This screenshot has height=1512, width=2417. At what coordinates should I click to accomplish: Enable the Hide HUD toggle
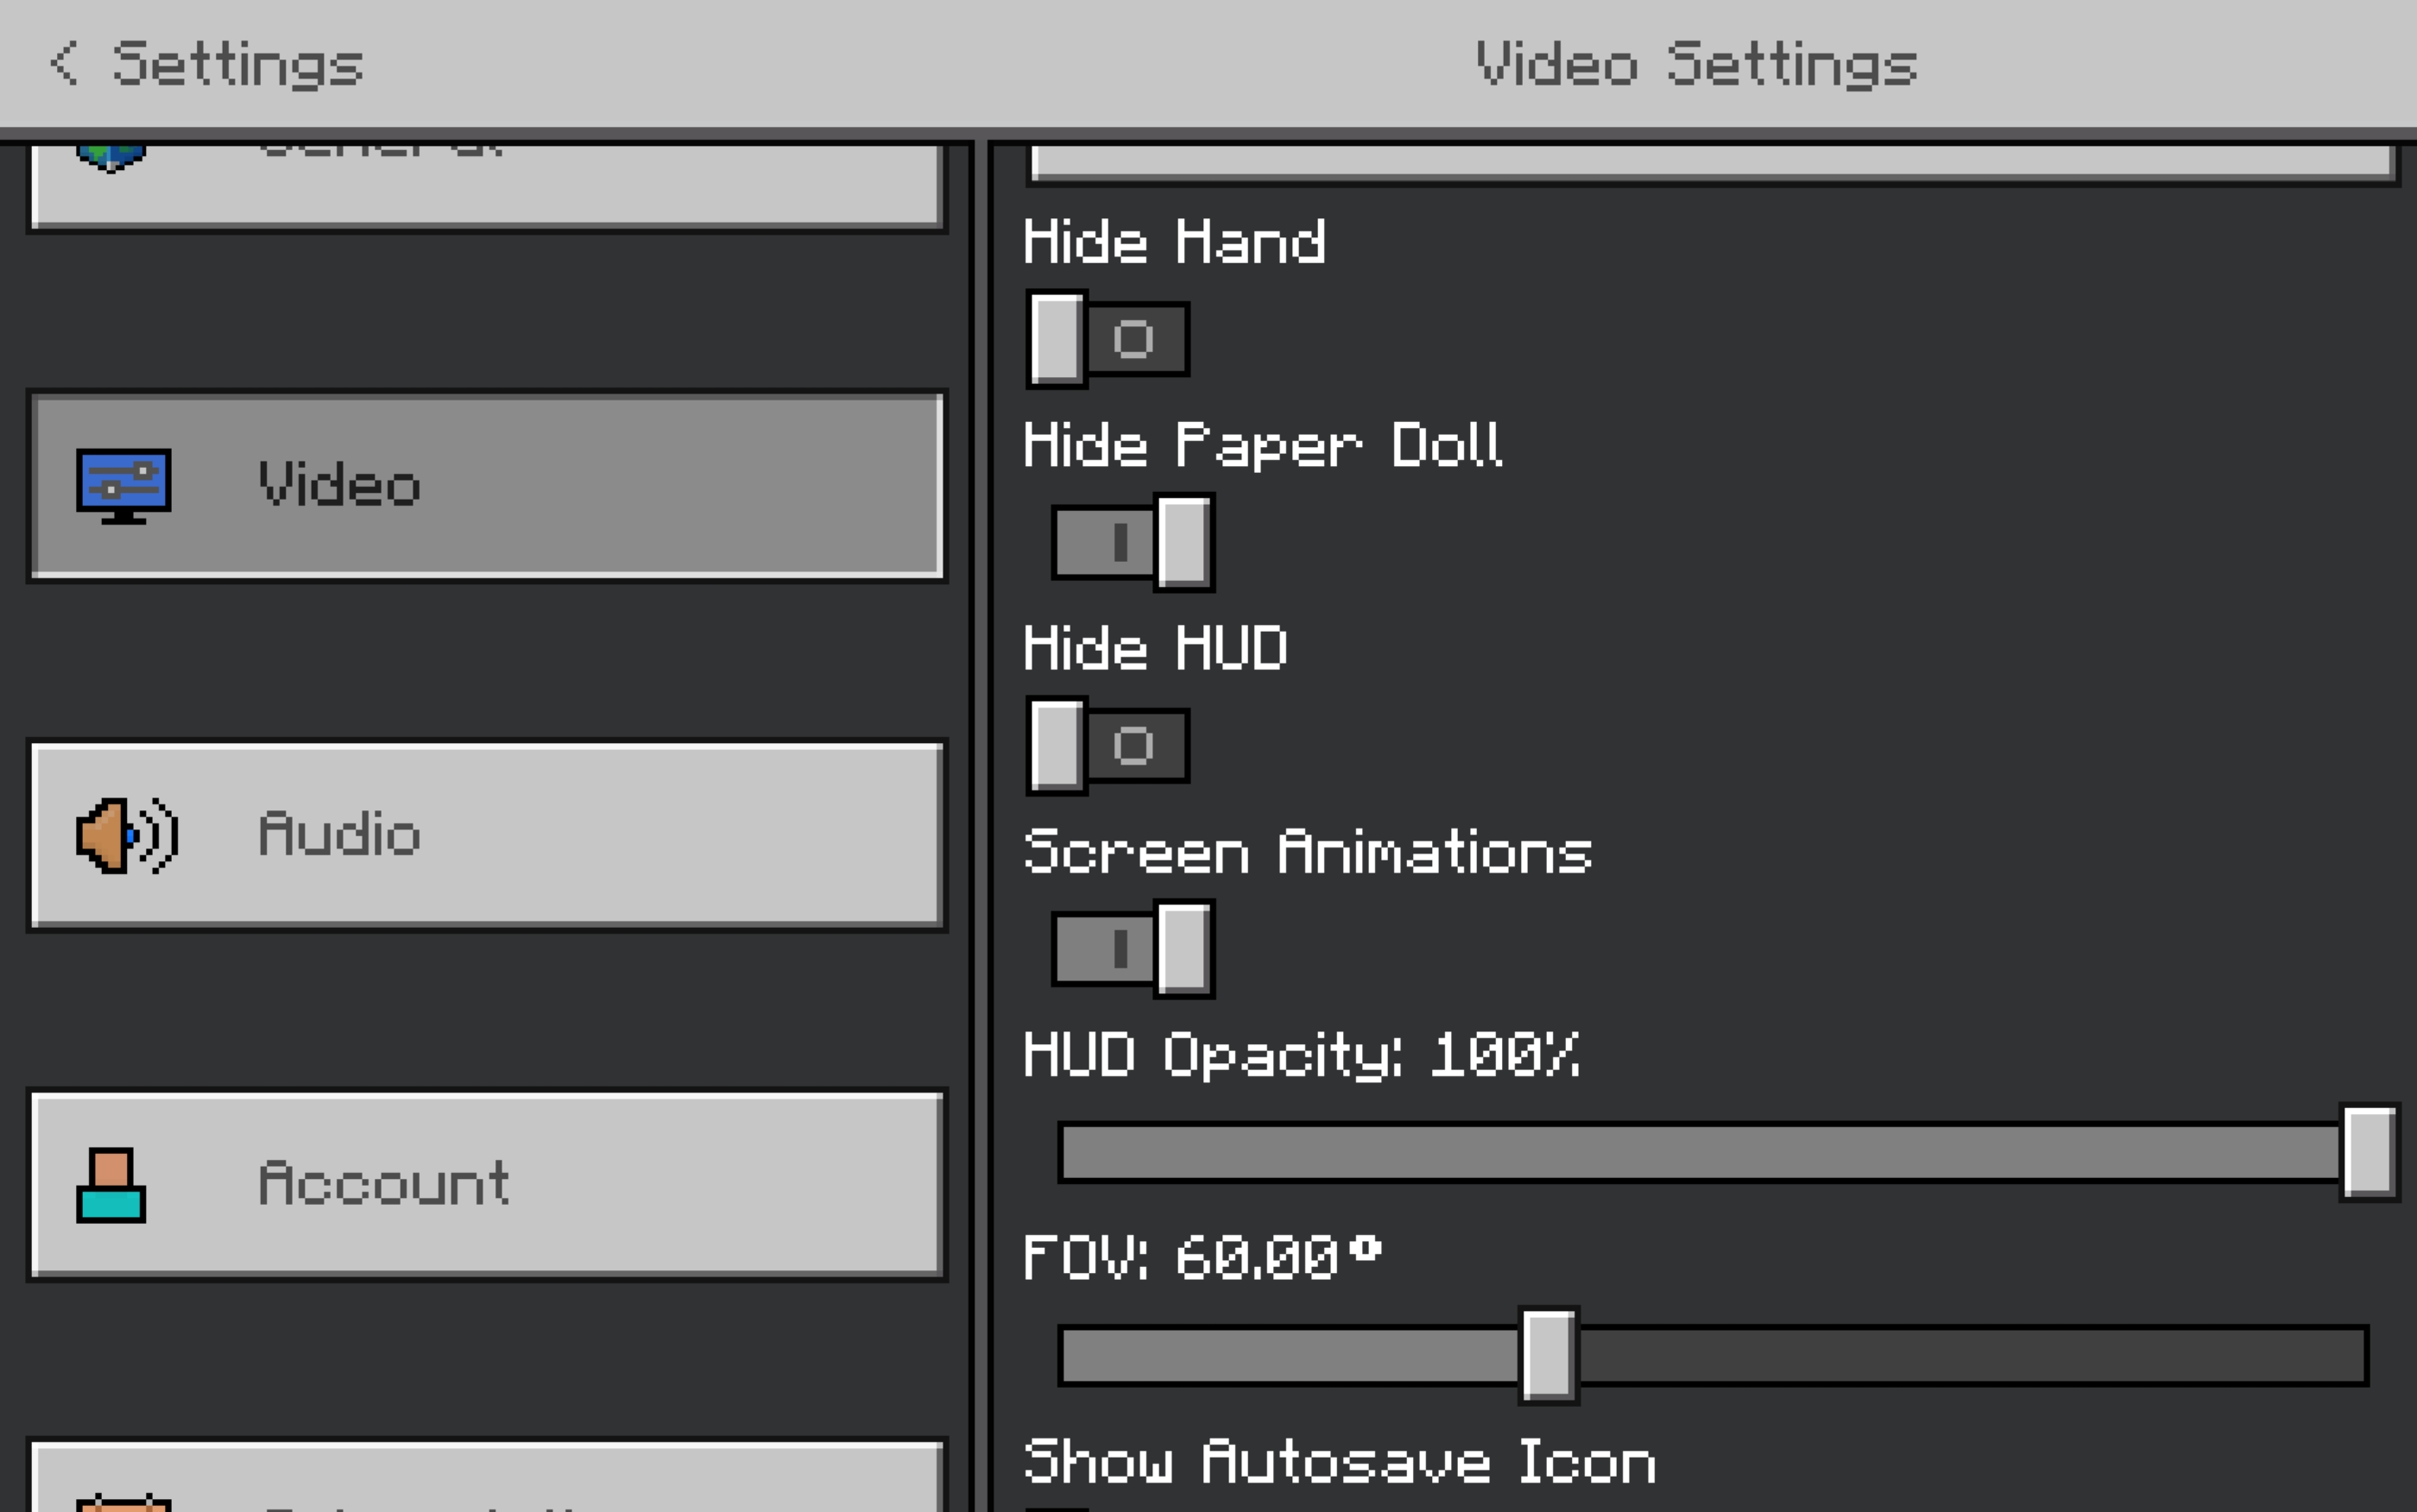[x=1107, y=745]
